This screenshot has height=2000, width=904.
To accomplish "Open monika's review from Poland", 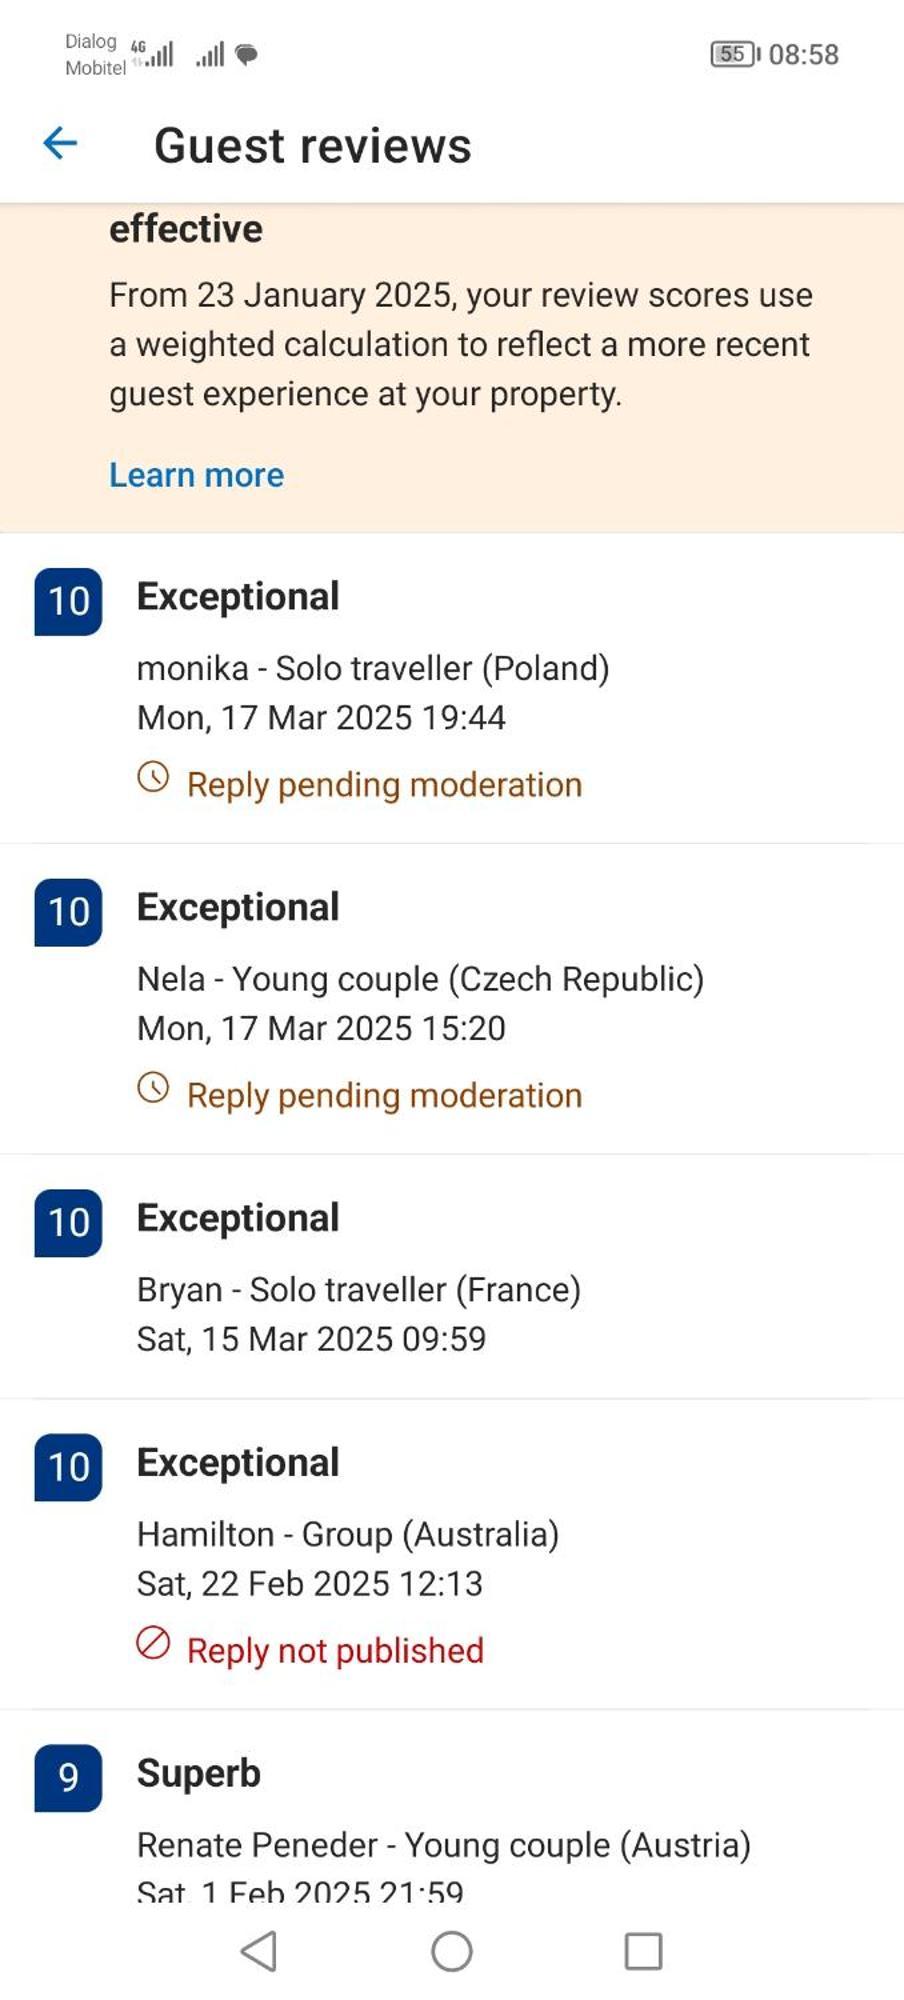I will point(452,689).
